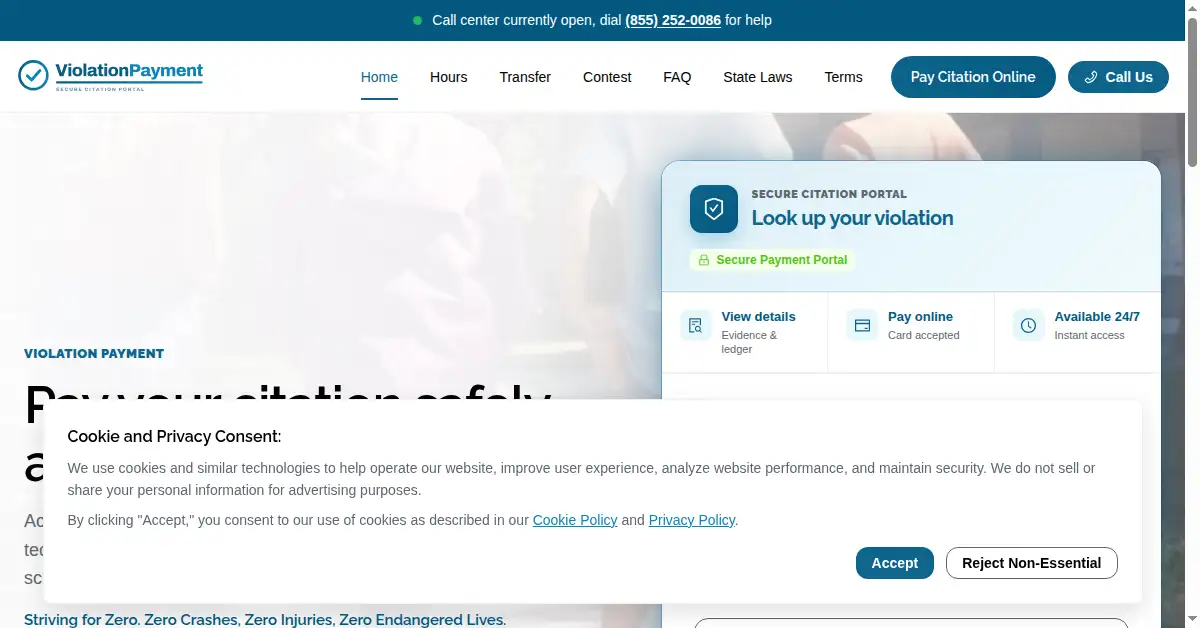This screenshot has width=1200, height=628.
Task: Click the 'View details' label
Action: pos(759,317)
